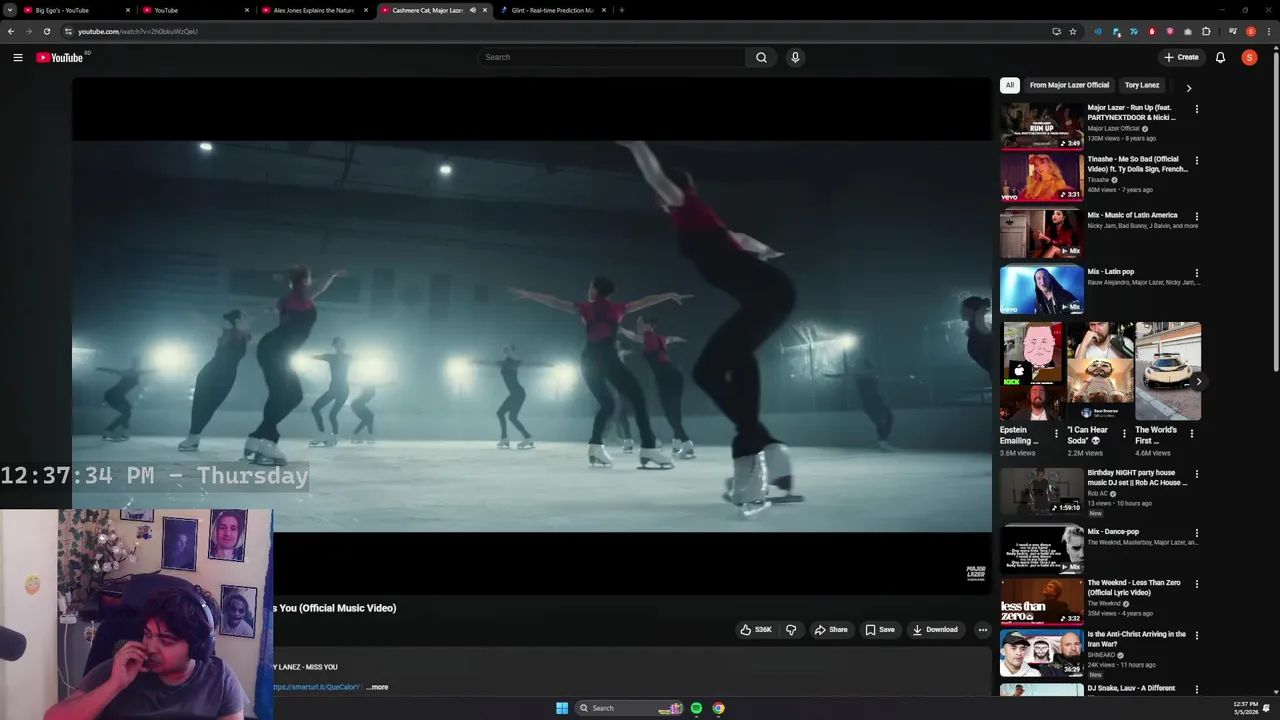Open options for Mix - Latin pop

pyautogui.click(x=1196, y=272)
